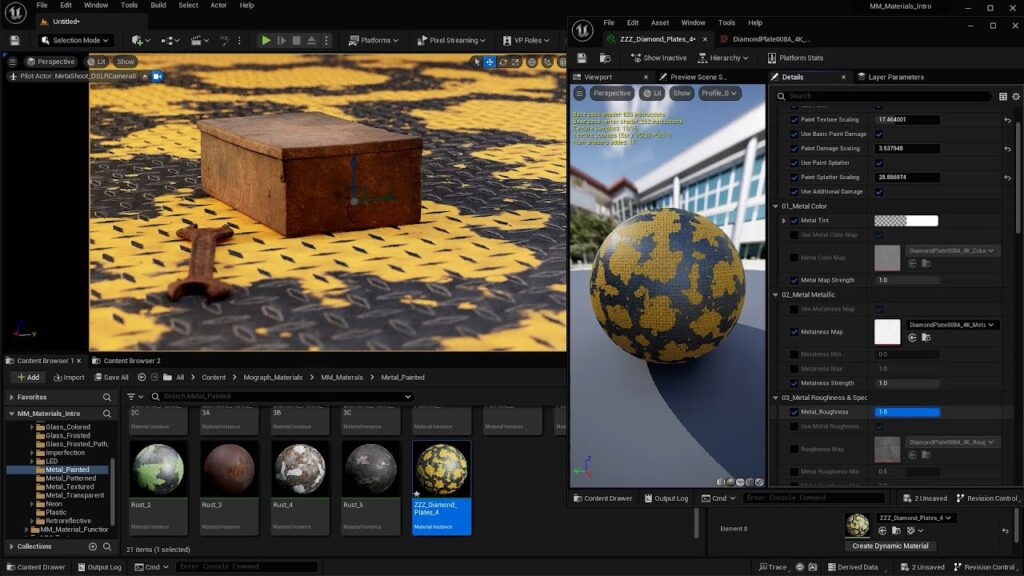Click the Import button in Content Browser
The height and width of the screenshot is (576, 1024).
coord(68,377)
